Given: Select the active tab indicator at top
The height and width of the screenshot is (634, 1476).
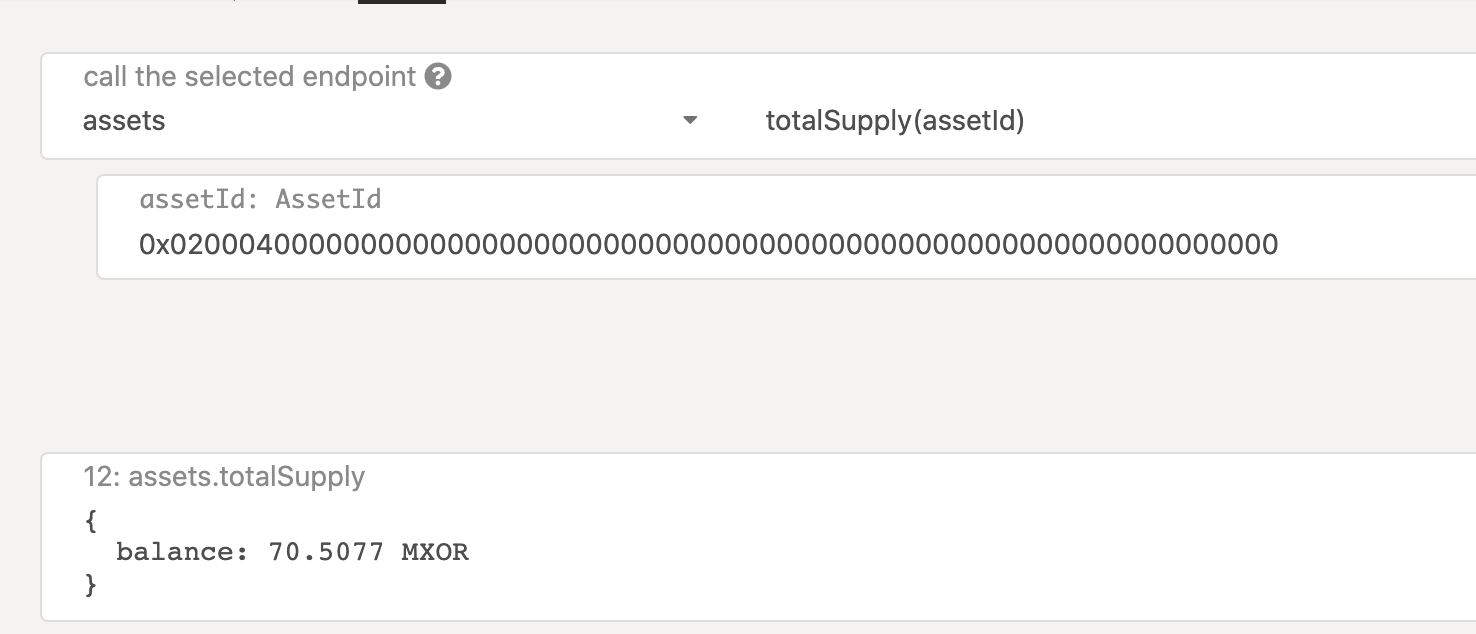Looking at the screenshot, I should [x=402, y=2].
